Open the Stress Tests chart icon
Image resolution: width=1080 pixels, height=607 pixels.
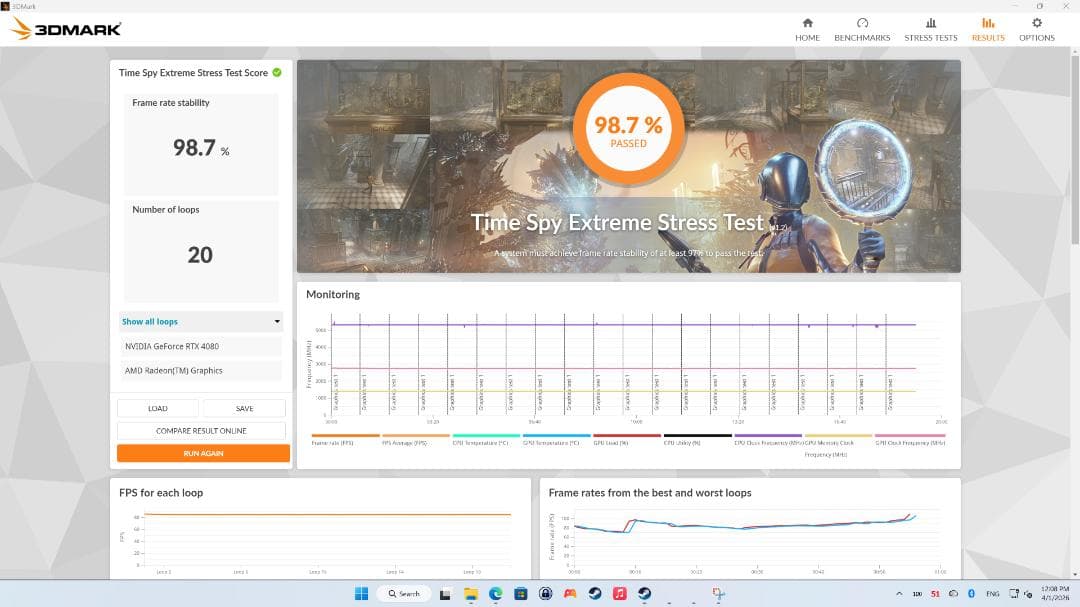tap(931, 23)
